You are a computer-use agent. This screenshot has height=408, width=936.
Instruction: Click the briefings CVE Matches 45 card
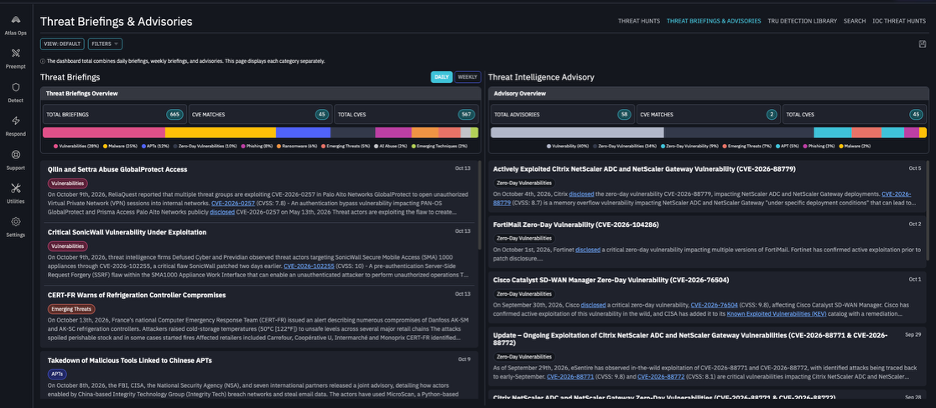click(260, 114)
